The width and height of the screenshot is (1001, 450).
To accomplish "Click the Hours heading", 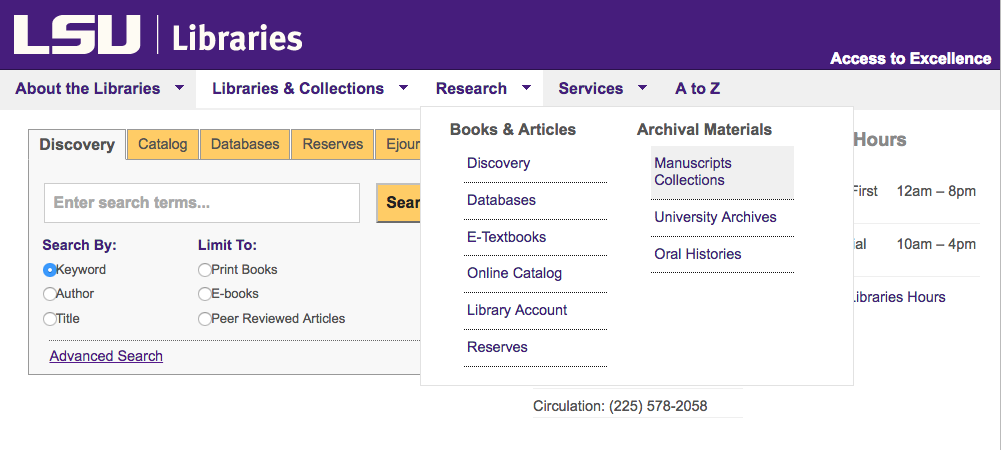I will tap(880, 140).
